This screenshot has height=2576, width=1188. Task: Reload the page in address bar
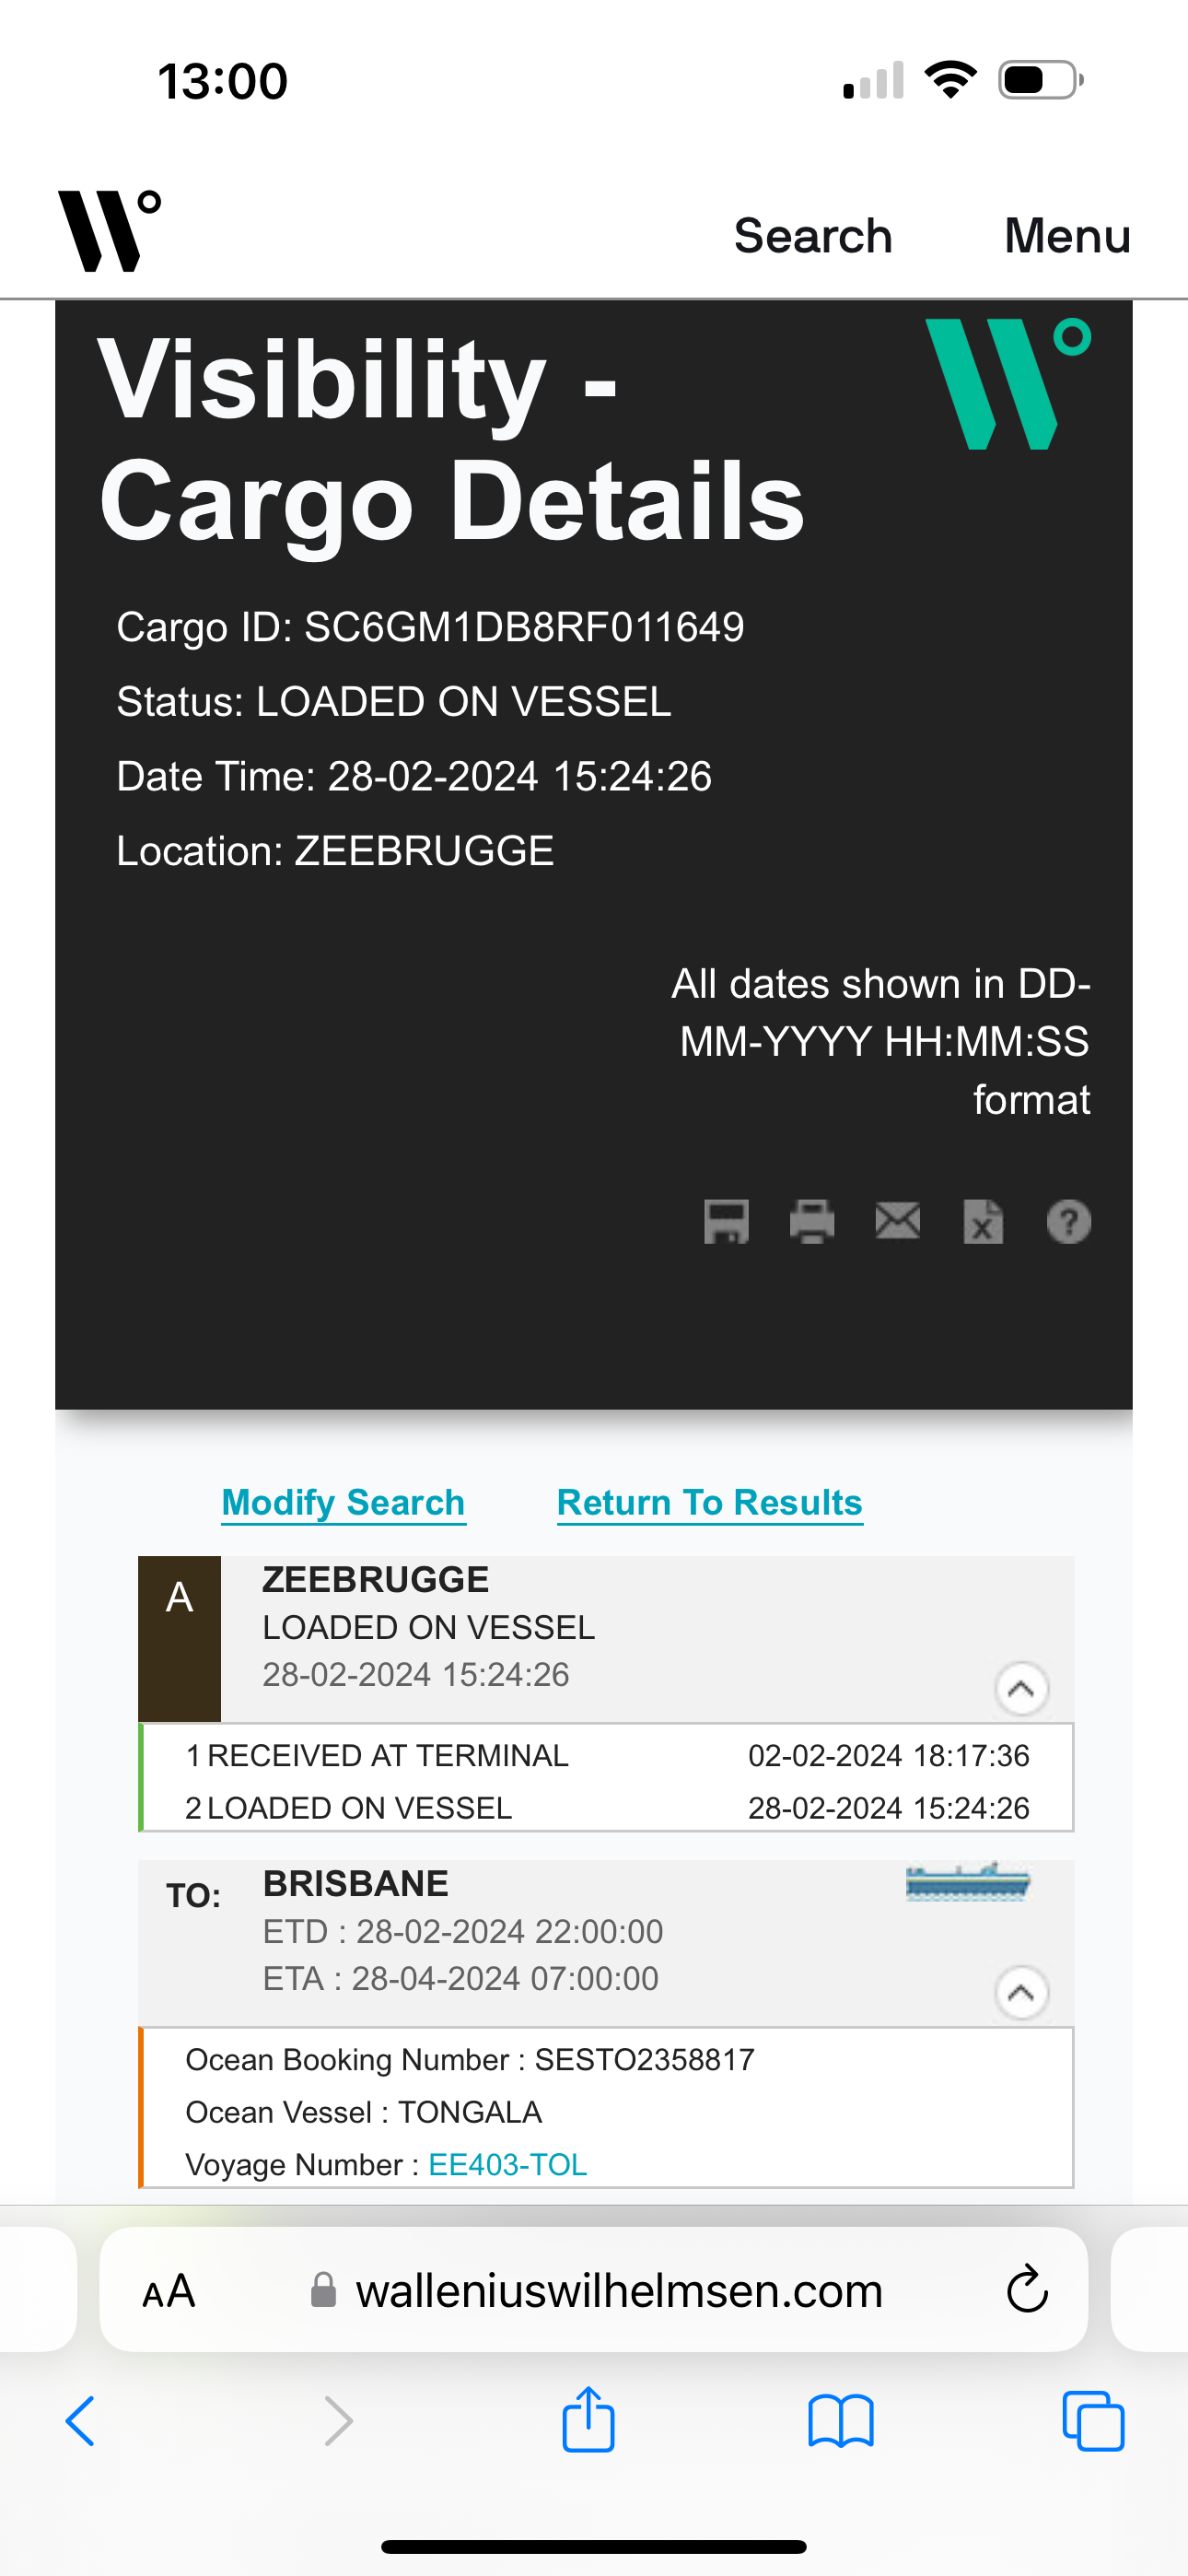(x=1027, y=2290)
